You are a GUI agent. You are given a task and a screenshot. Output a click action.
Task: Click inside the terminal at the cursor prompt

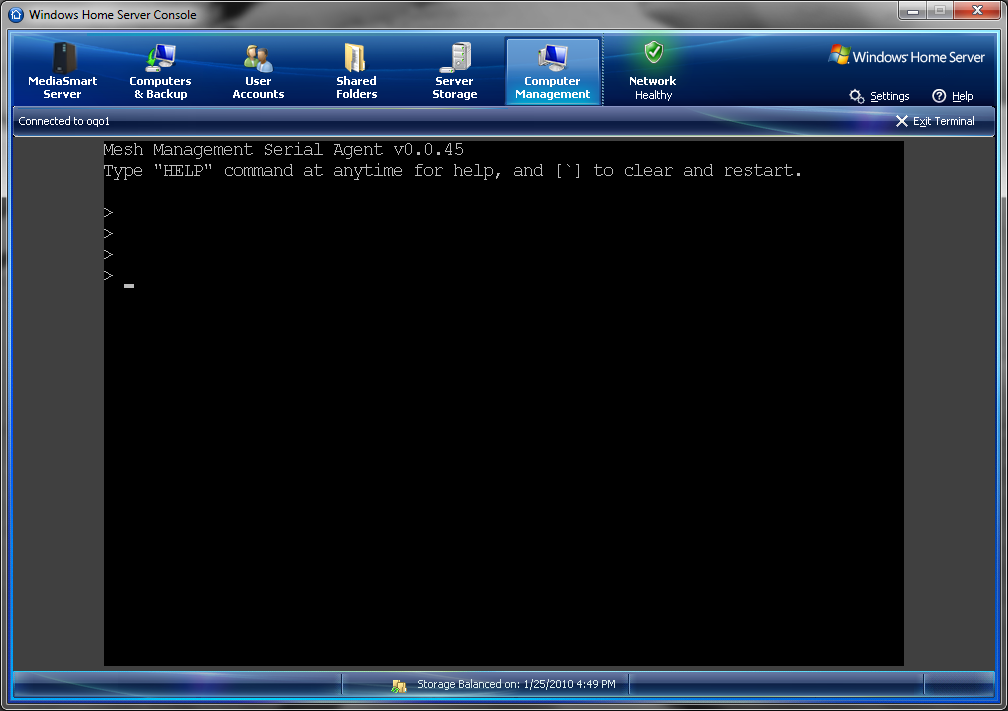[x=129, y=285]
